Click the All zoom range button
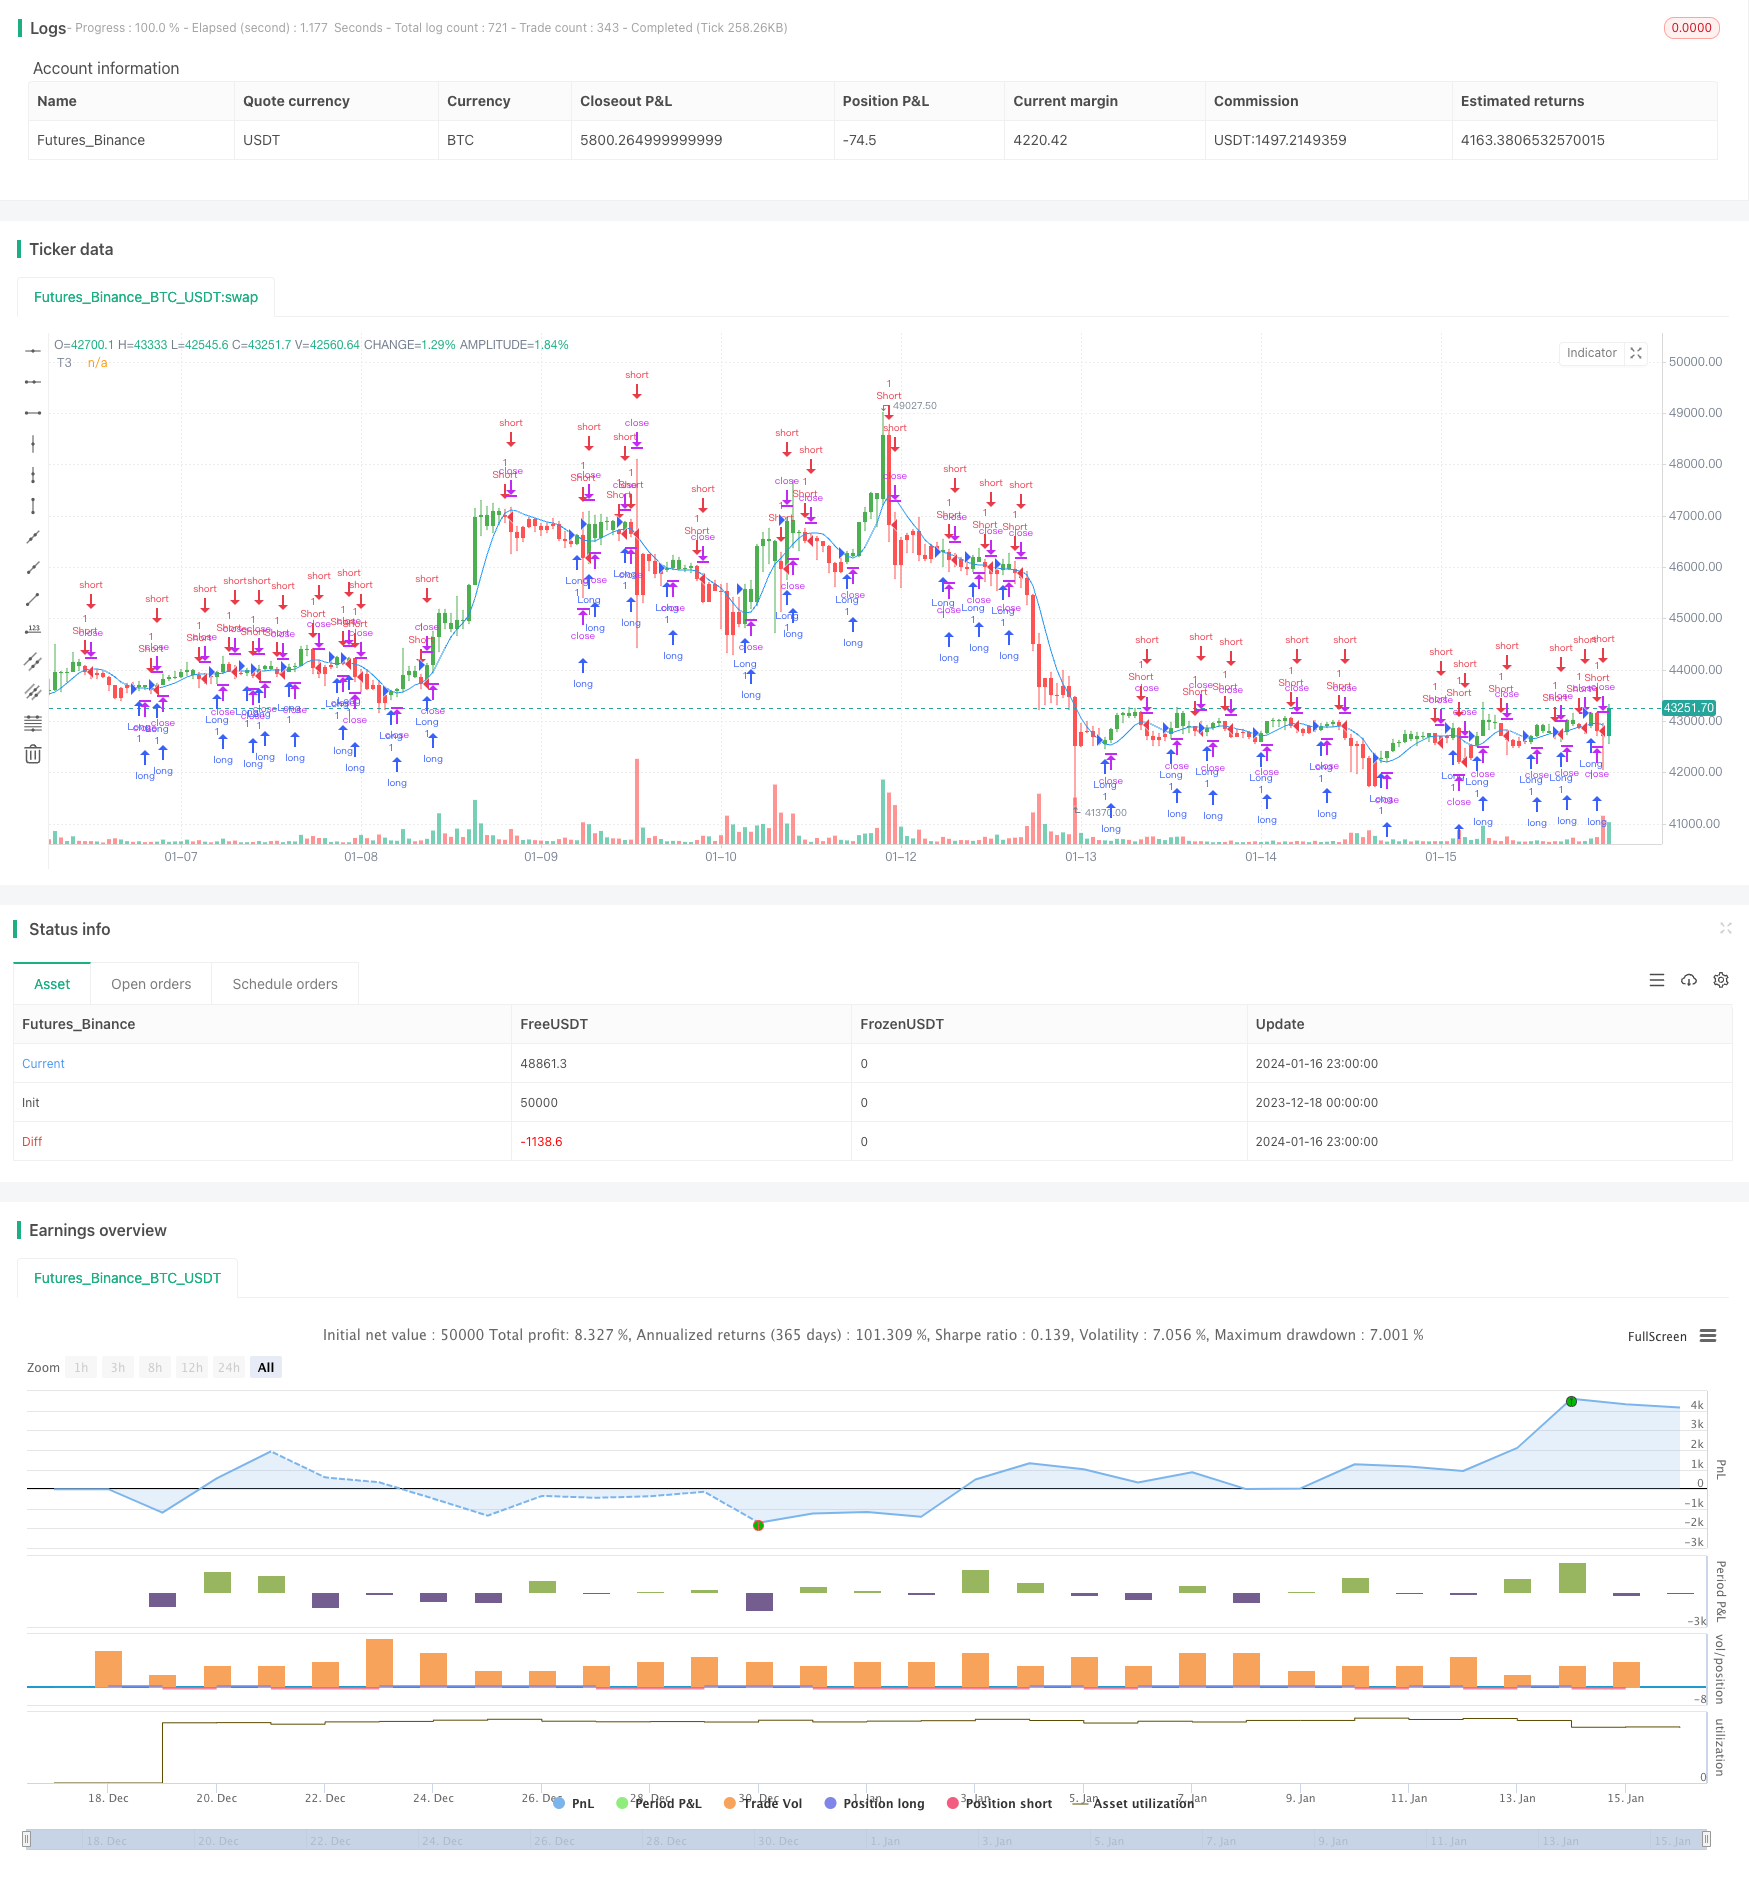Screen dimensions: 1749x1879 click(x=266, y=1367)
